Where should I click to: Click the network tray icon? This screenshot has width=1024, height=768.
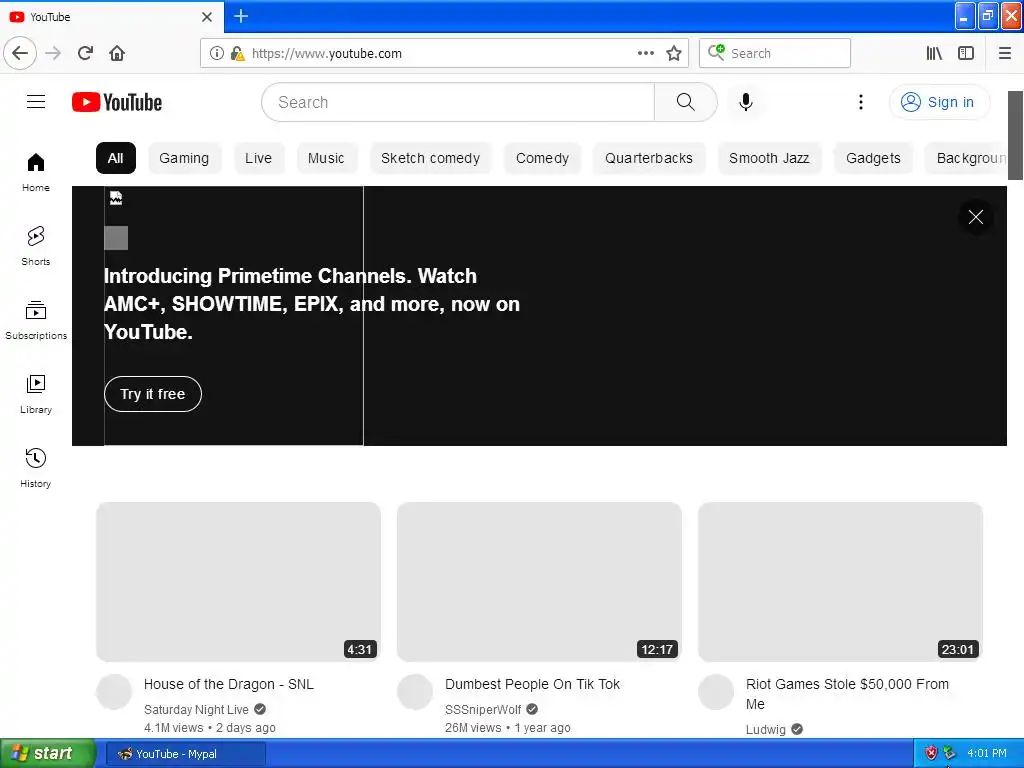pyautogui.click(x=950, y=753)
